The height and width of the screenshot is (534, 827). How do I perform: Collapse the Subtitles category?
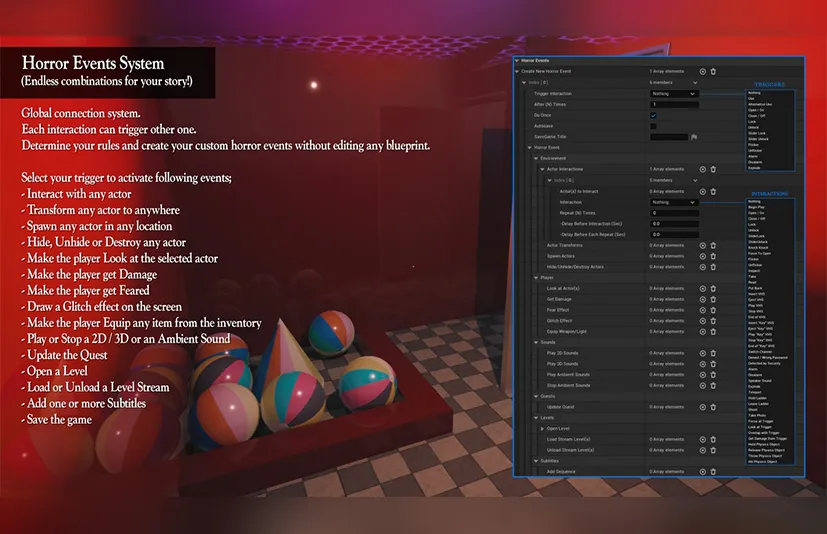536,461
